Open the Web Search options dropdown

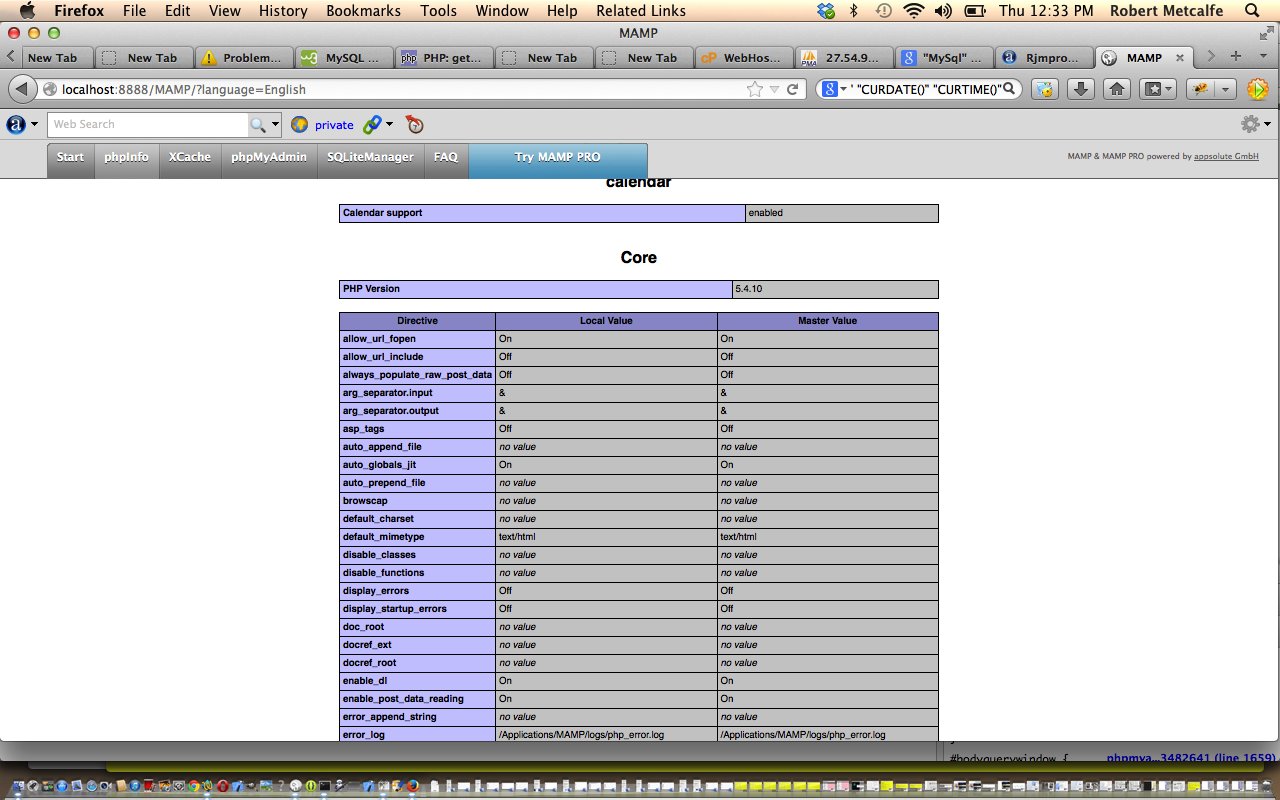(x=275, y=124)
